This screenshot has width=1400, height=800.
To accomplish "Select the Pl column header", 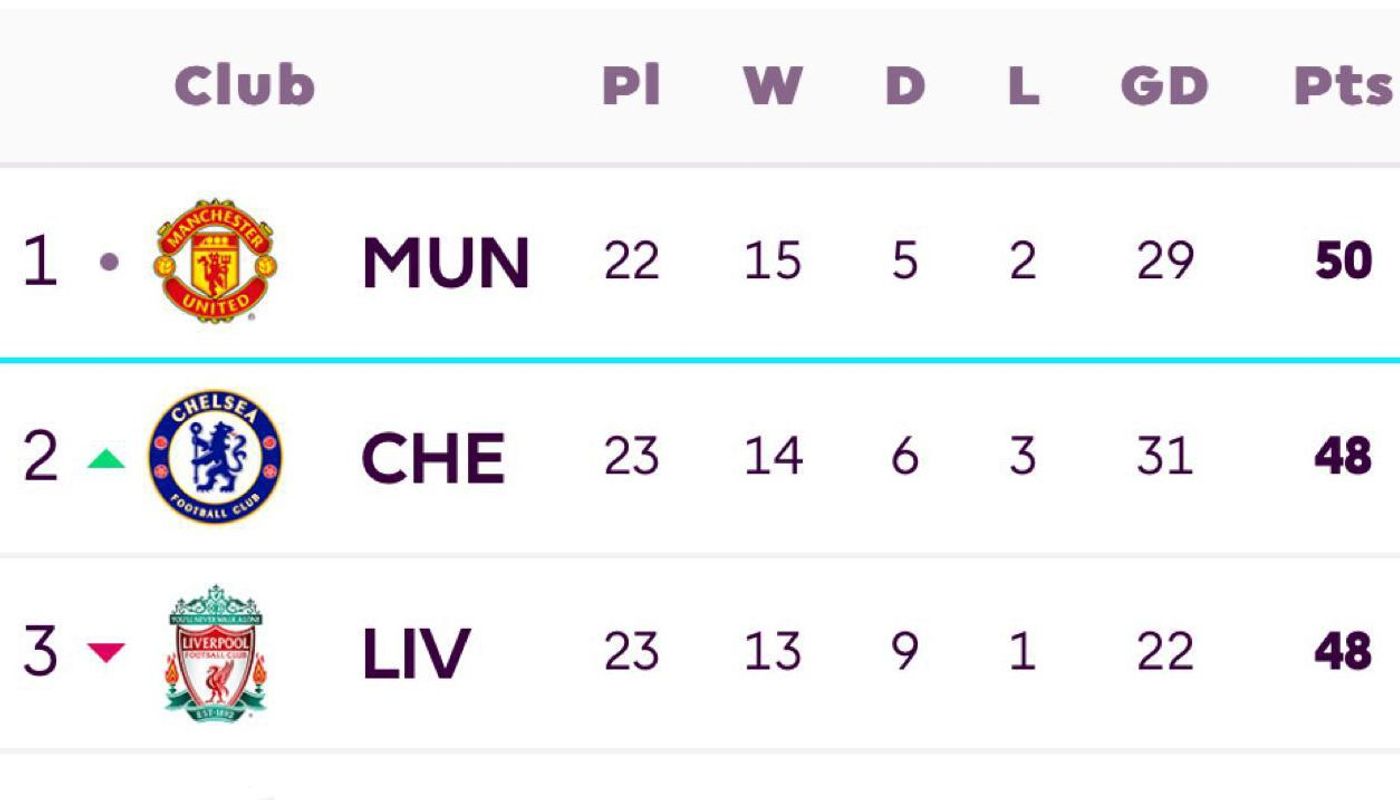I will 631,86.
